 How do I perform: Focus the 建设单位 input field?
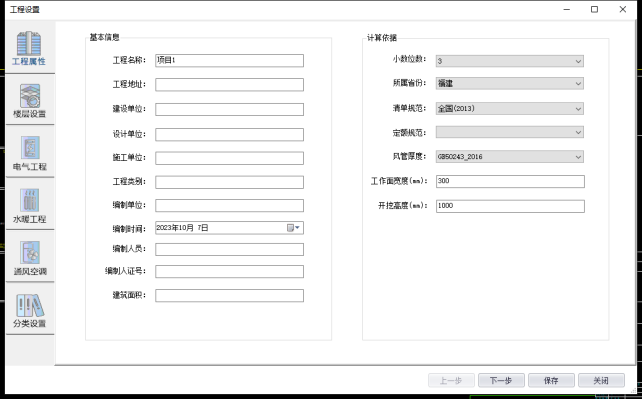pos(229,109)
